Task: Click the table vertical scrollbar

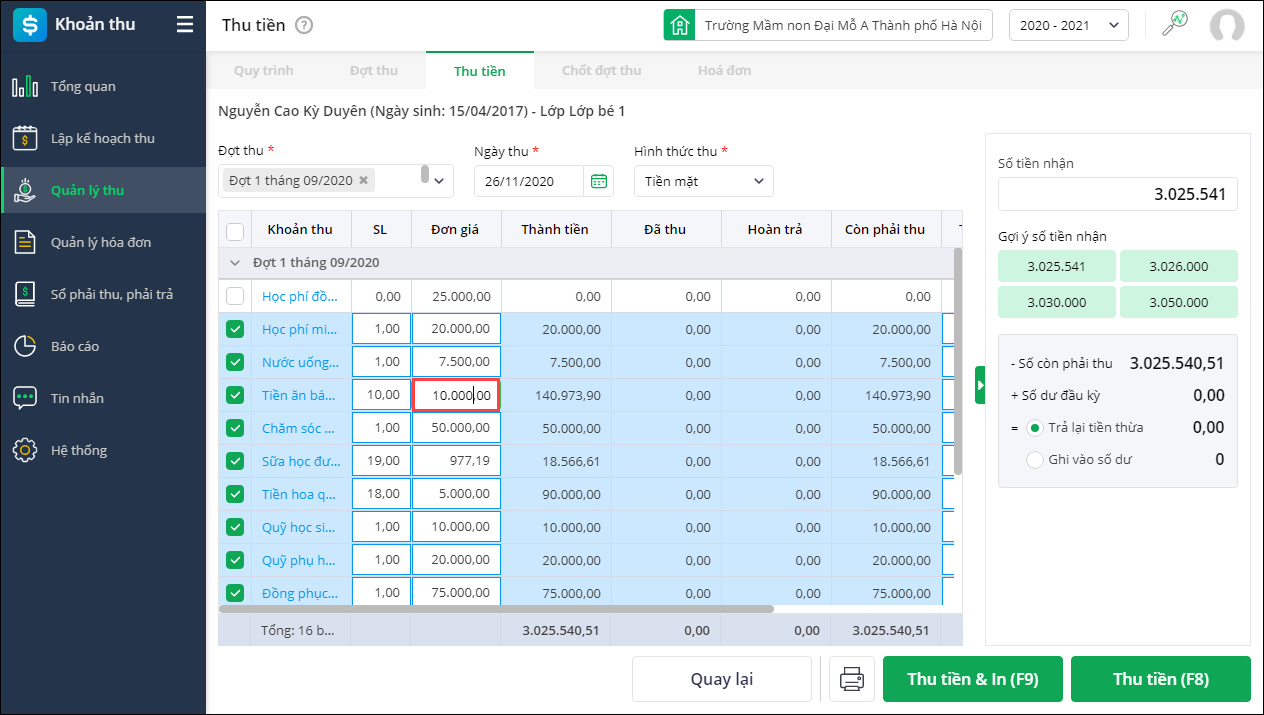Action: 958,360
